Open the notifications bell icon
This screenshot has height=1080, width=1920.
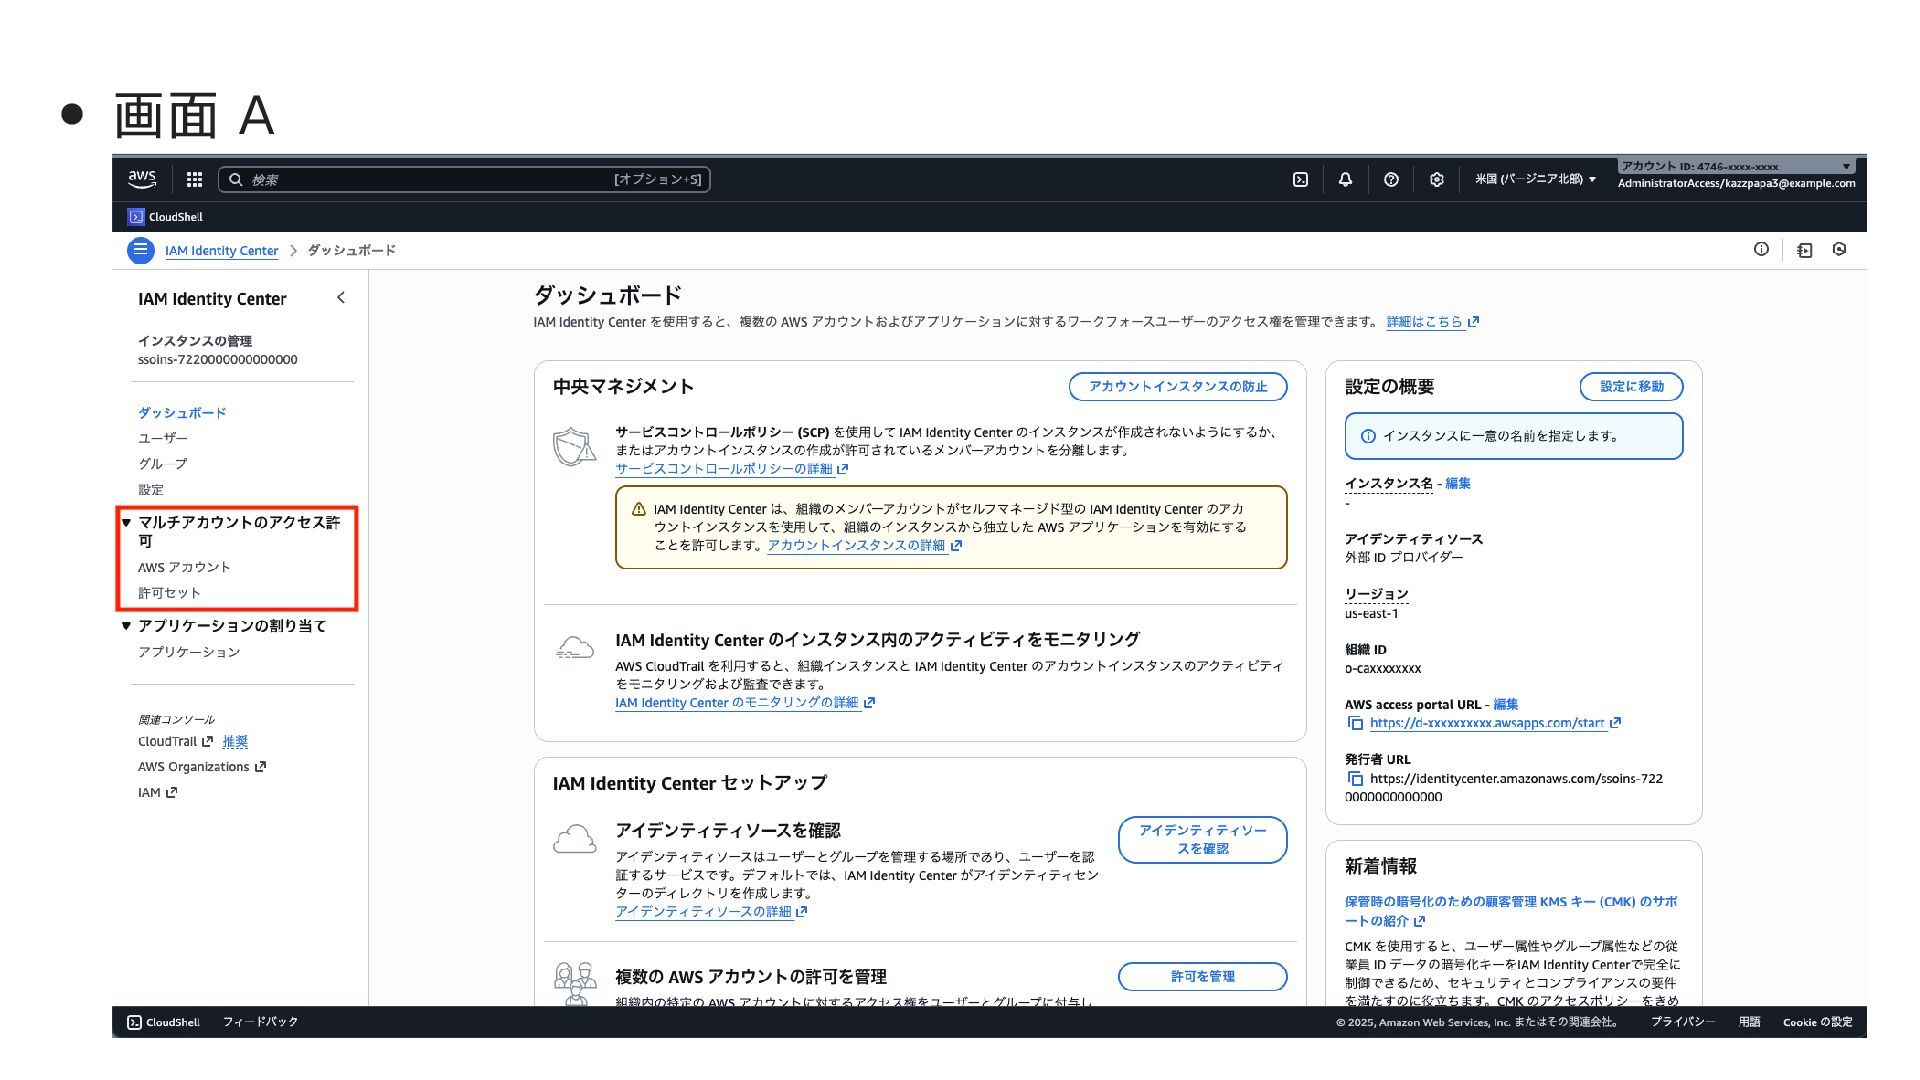tap(1345, 180)
